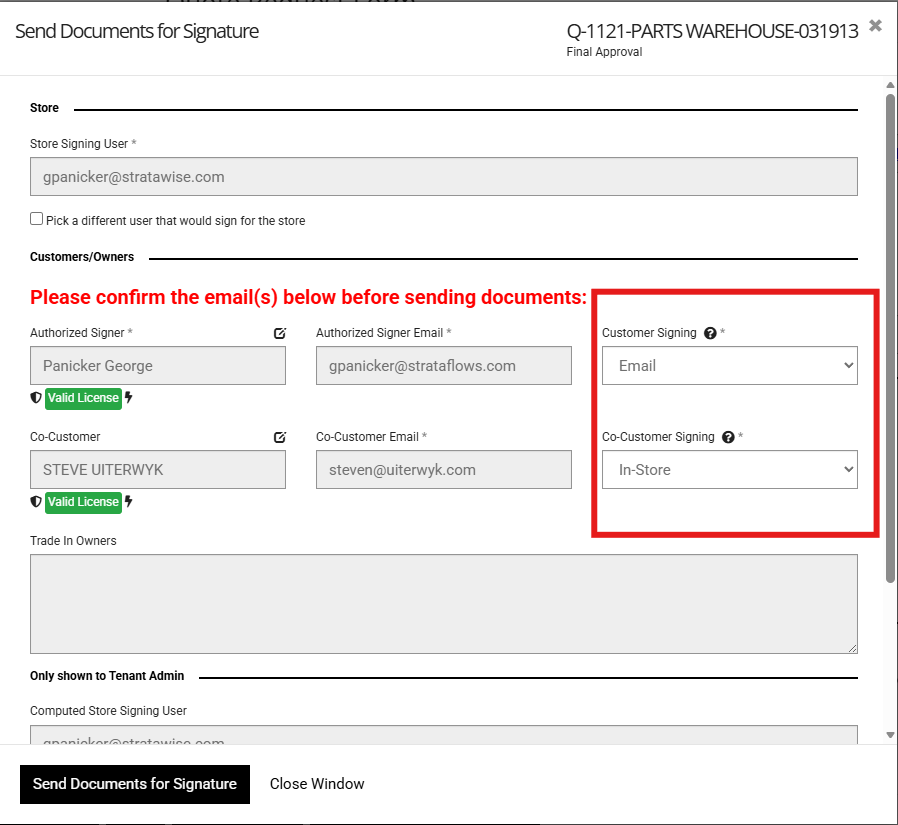898x825 pixels.
Task: Click the Co-Customer name field
Action: click(158, 469)
